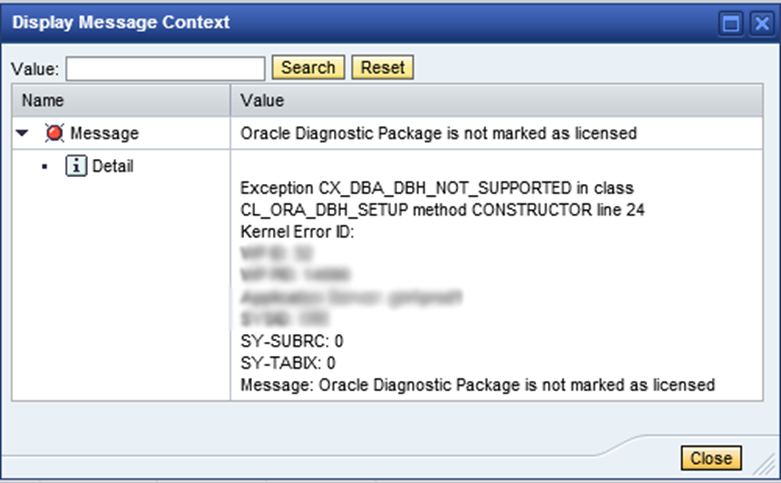
Task: Click the X icon in title bar
Action: 762,23
